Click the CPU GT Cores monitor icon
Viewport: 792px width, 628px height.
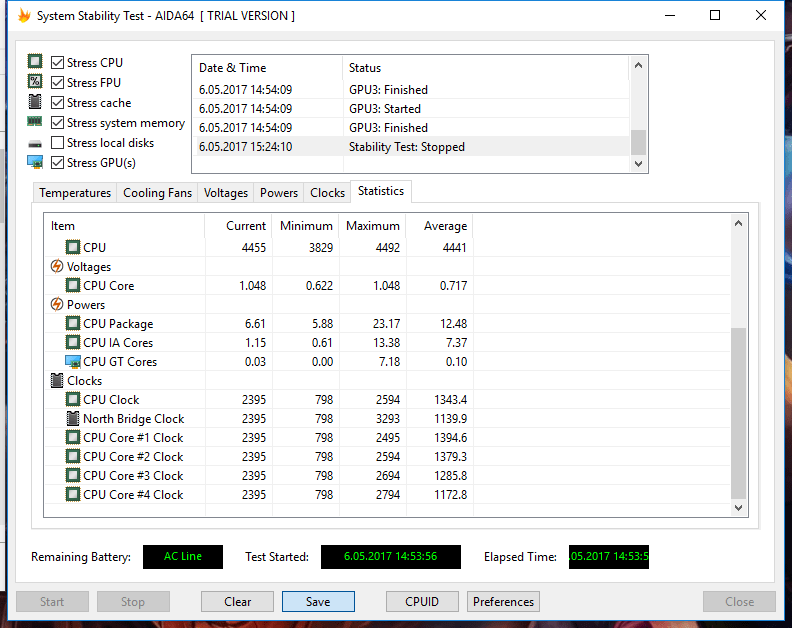point(73,362)
